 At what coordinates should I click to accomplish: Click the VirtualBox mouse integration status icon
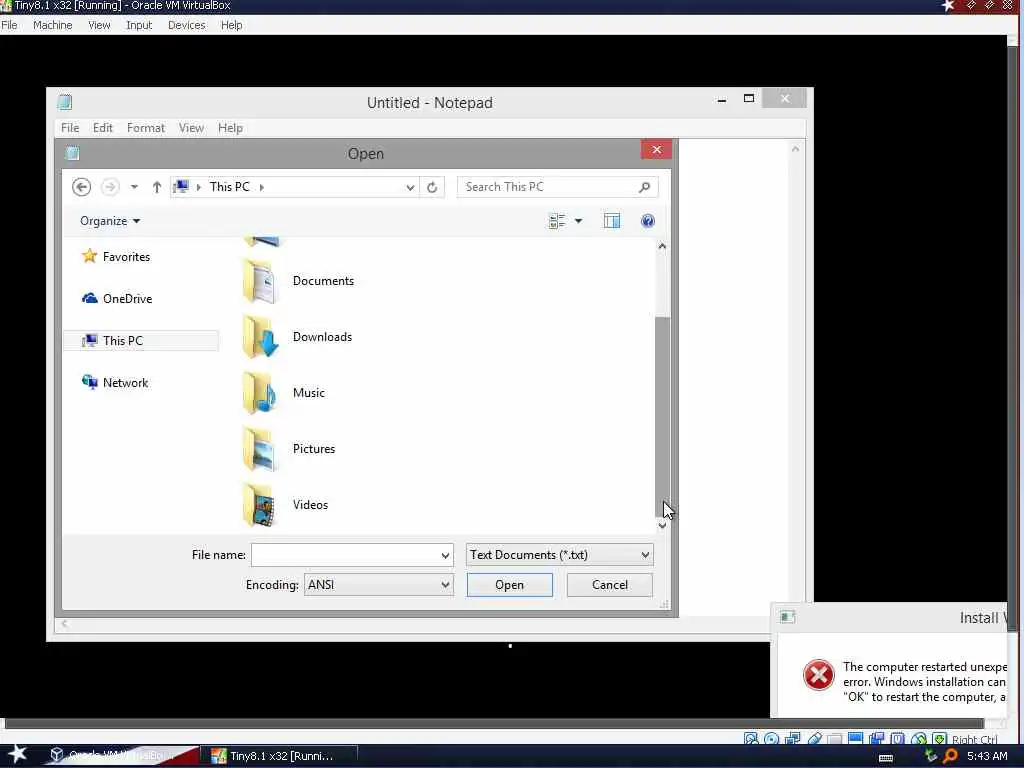[x=919, y=739]
